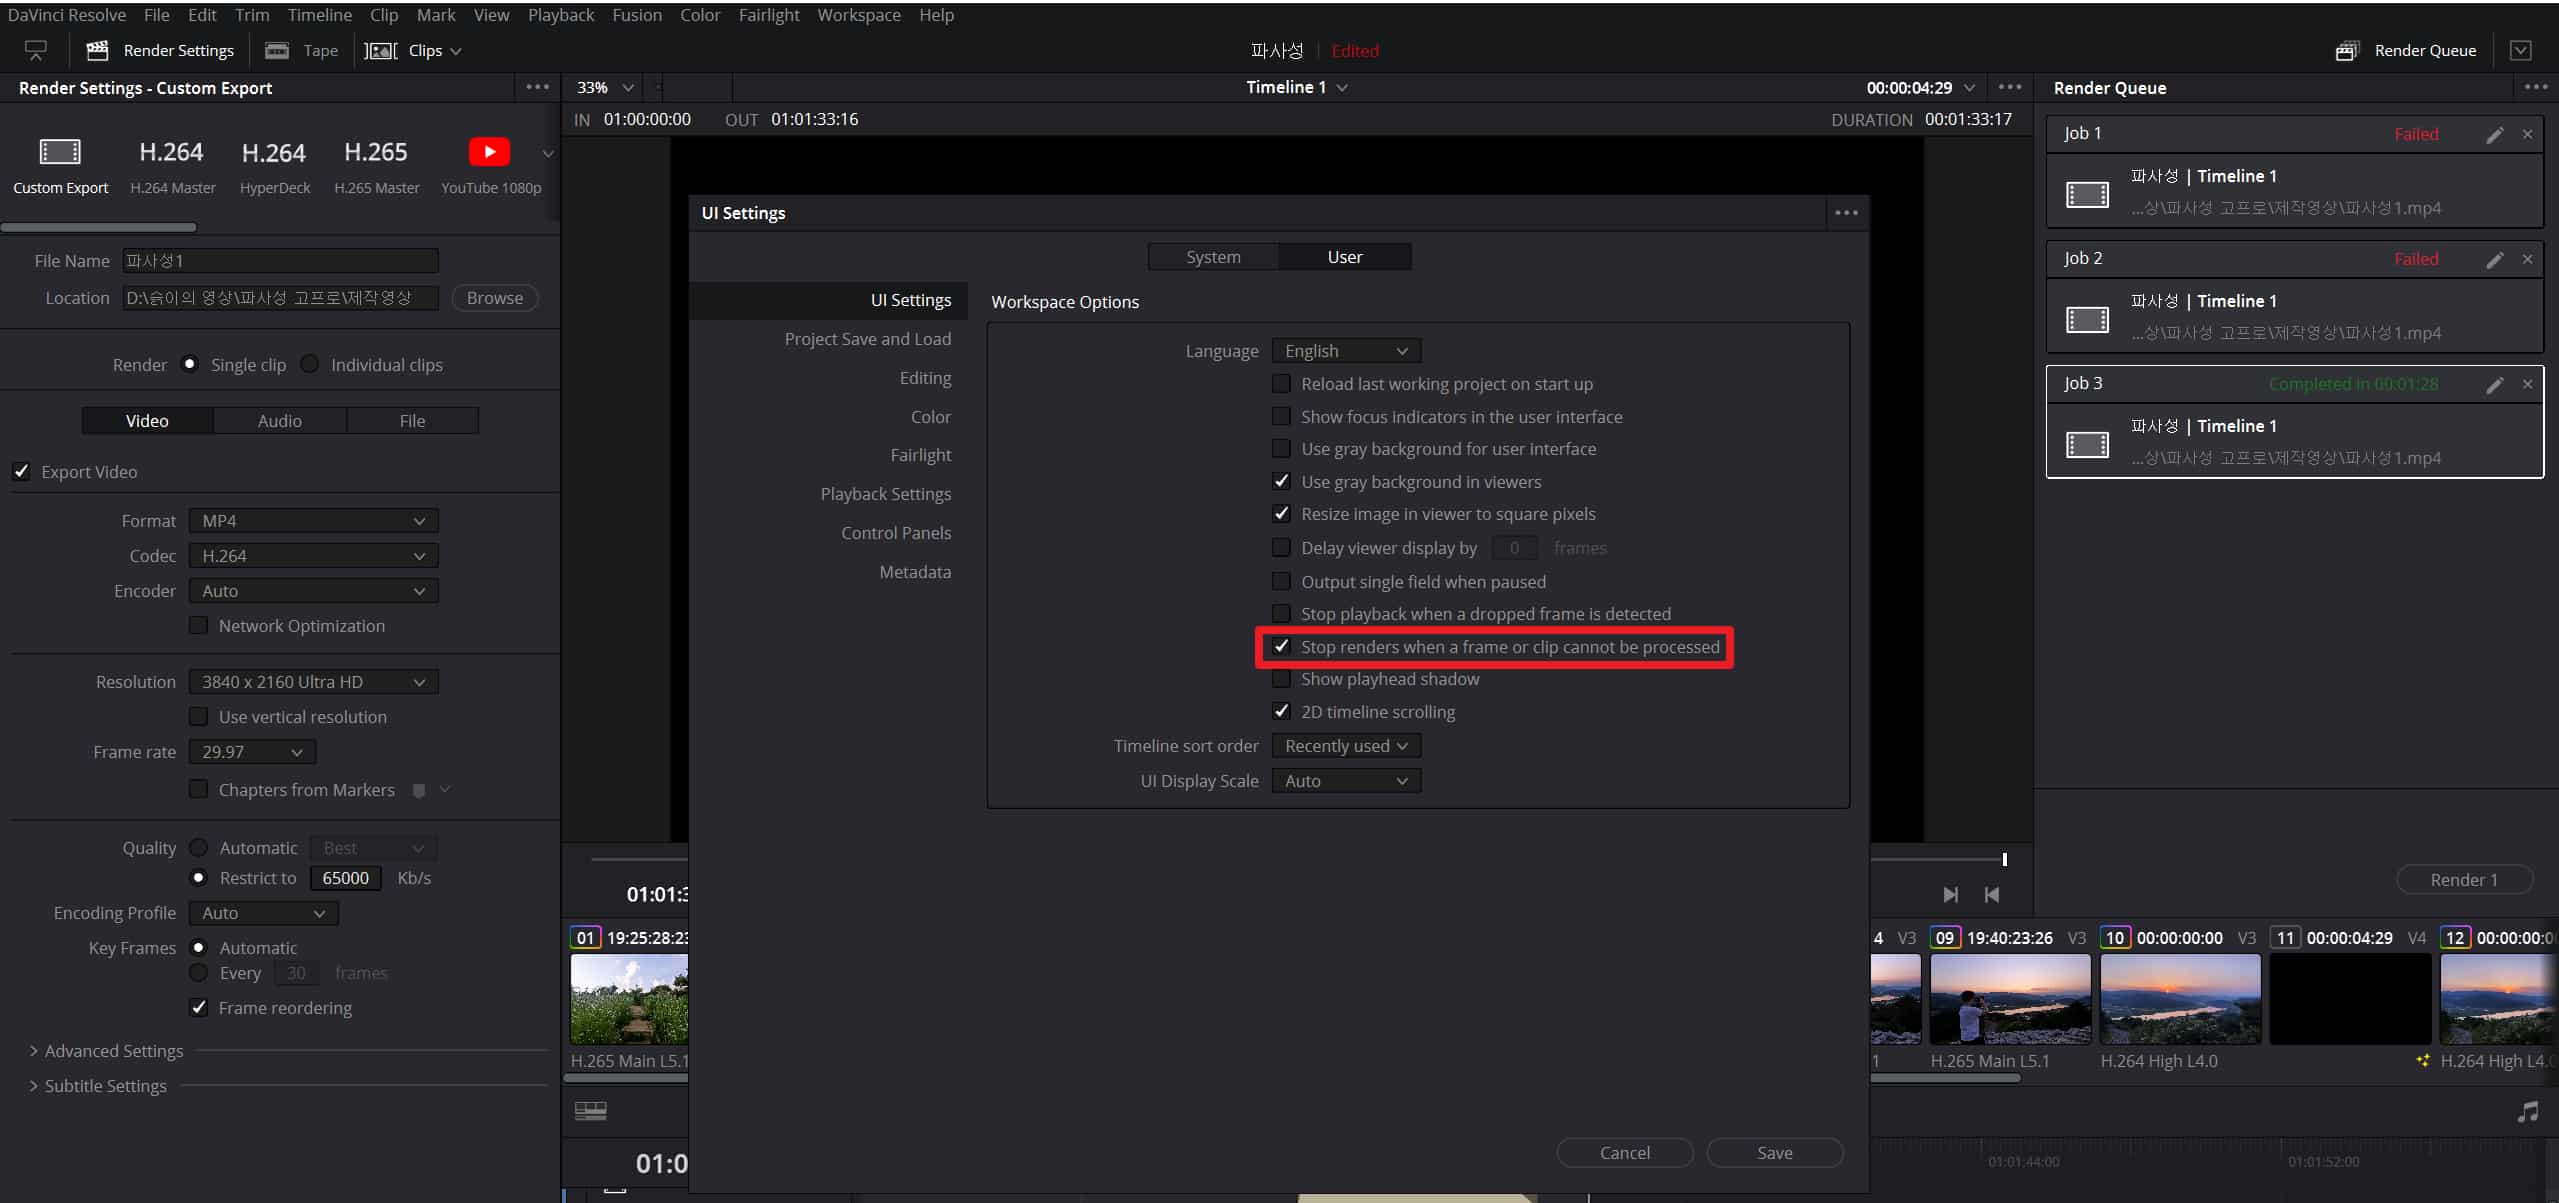Open the Fairlight menu in menu bar
2559x1203 pixels.
pyautogui.click(x=768, y=15)
